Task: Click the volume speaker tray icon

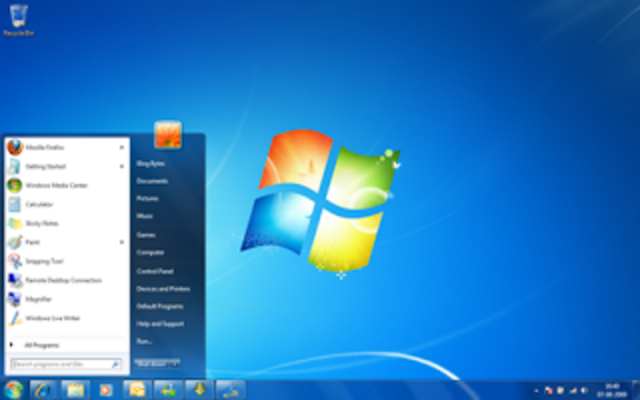Action: pyautogui.click(x=584, y=391)
